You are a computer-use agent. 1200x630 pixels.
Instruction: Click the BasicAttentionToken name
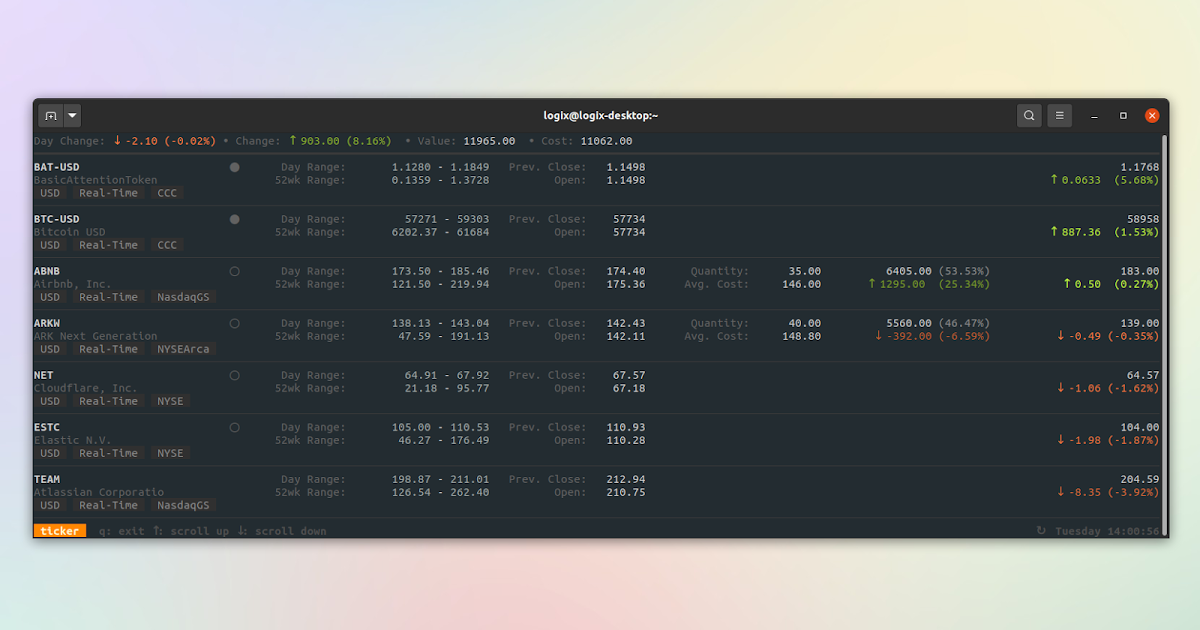click(96, 180)
